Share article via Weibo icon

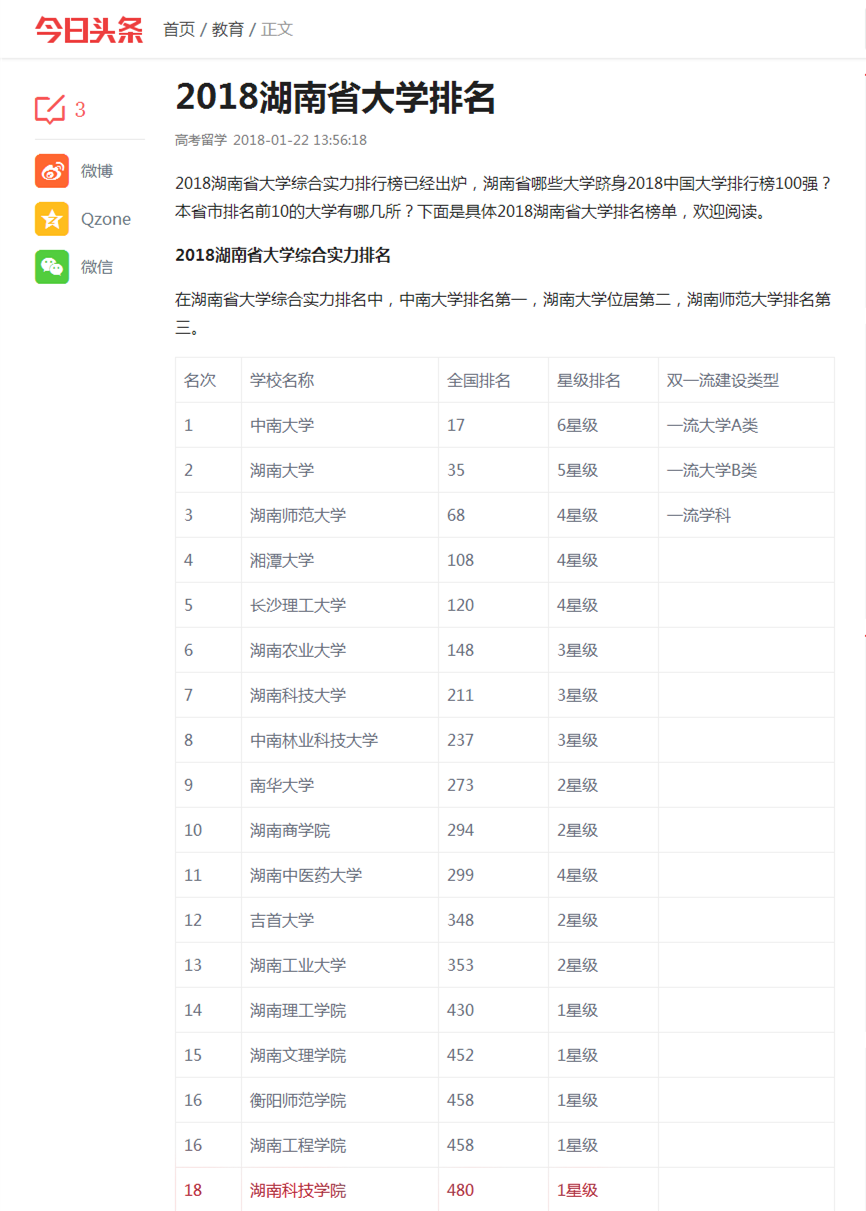click(52, 171)
